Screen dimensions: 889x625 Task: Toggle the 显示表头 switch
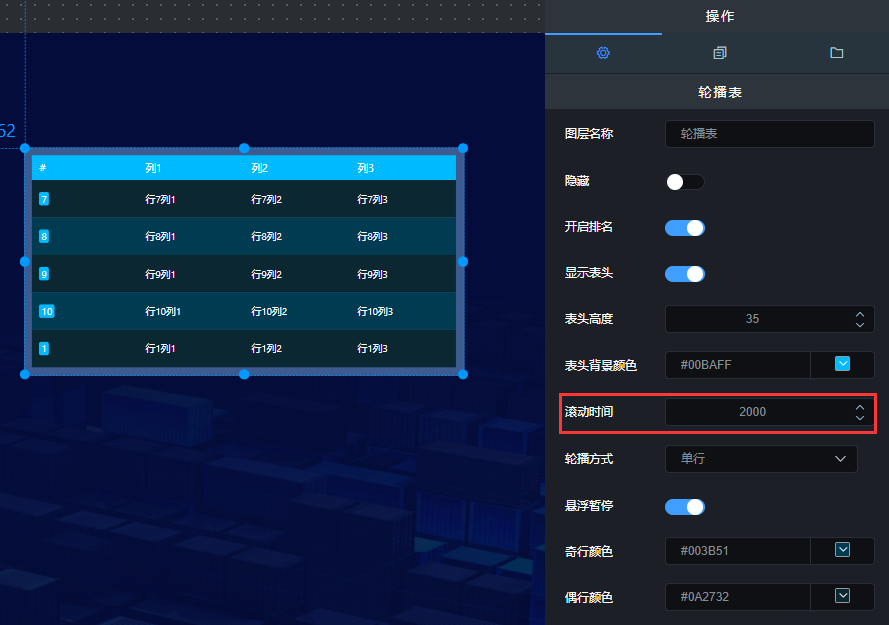tap(685, 274)
